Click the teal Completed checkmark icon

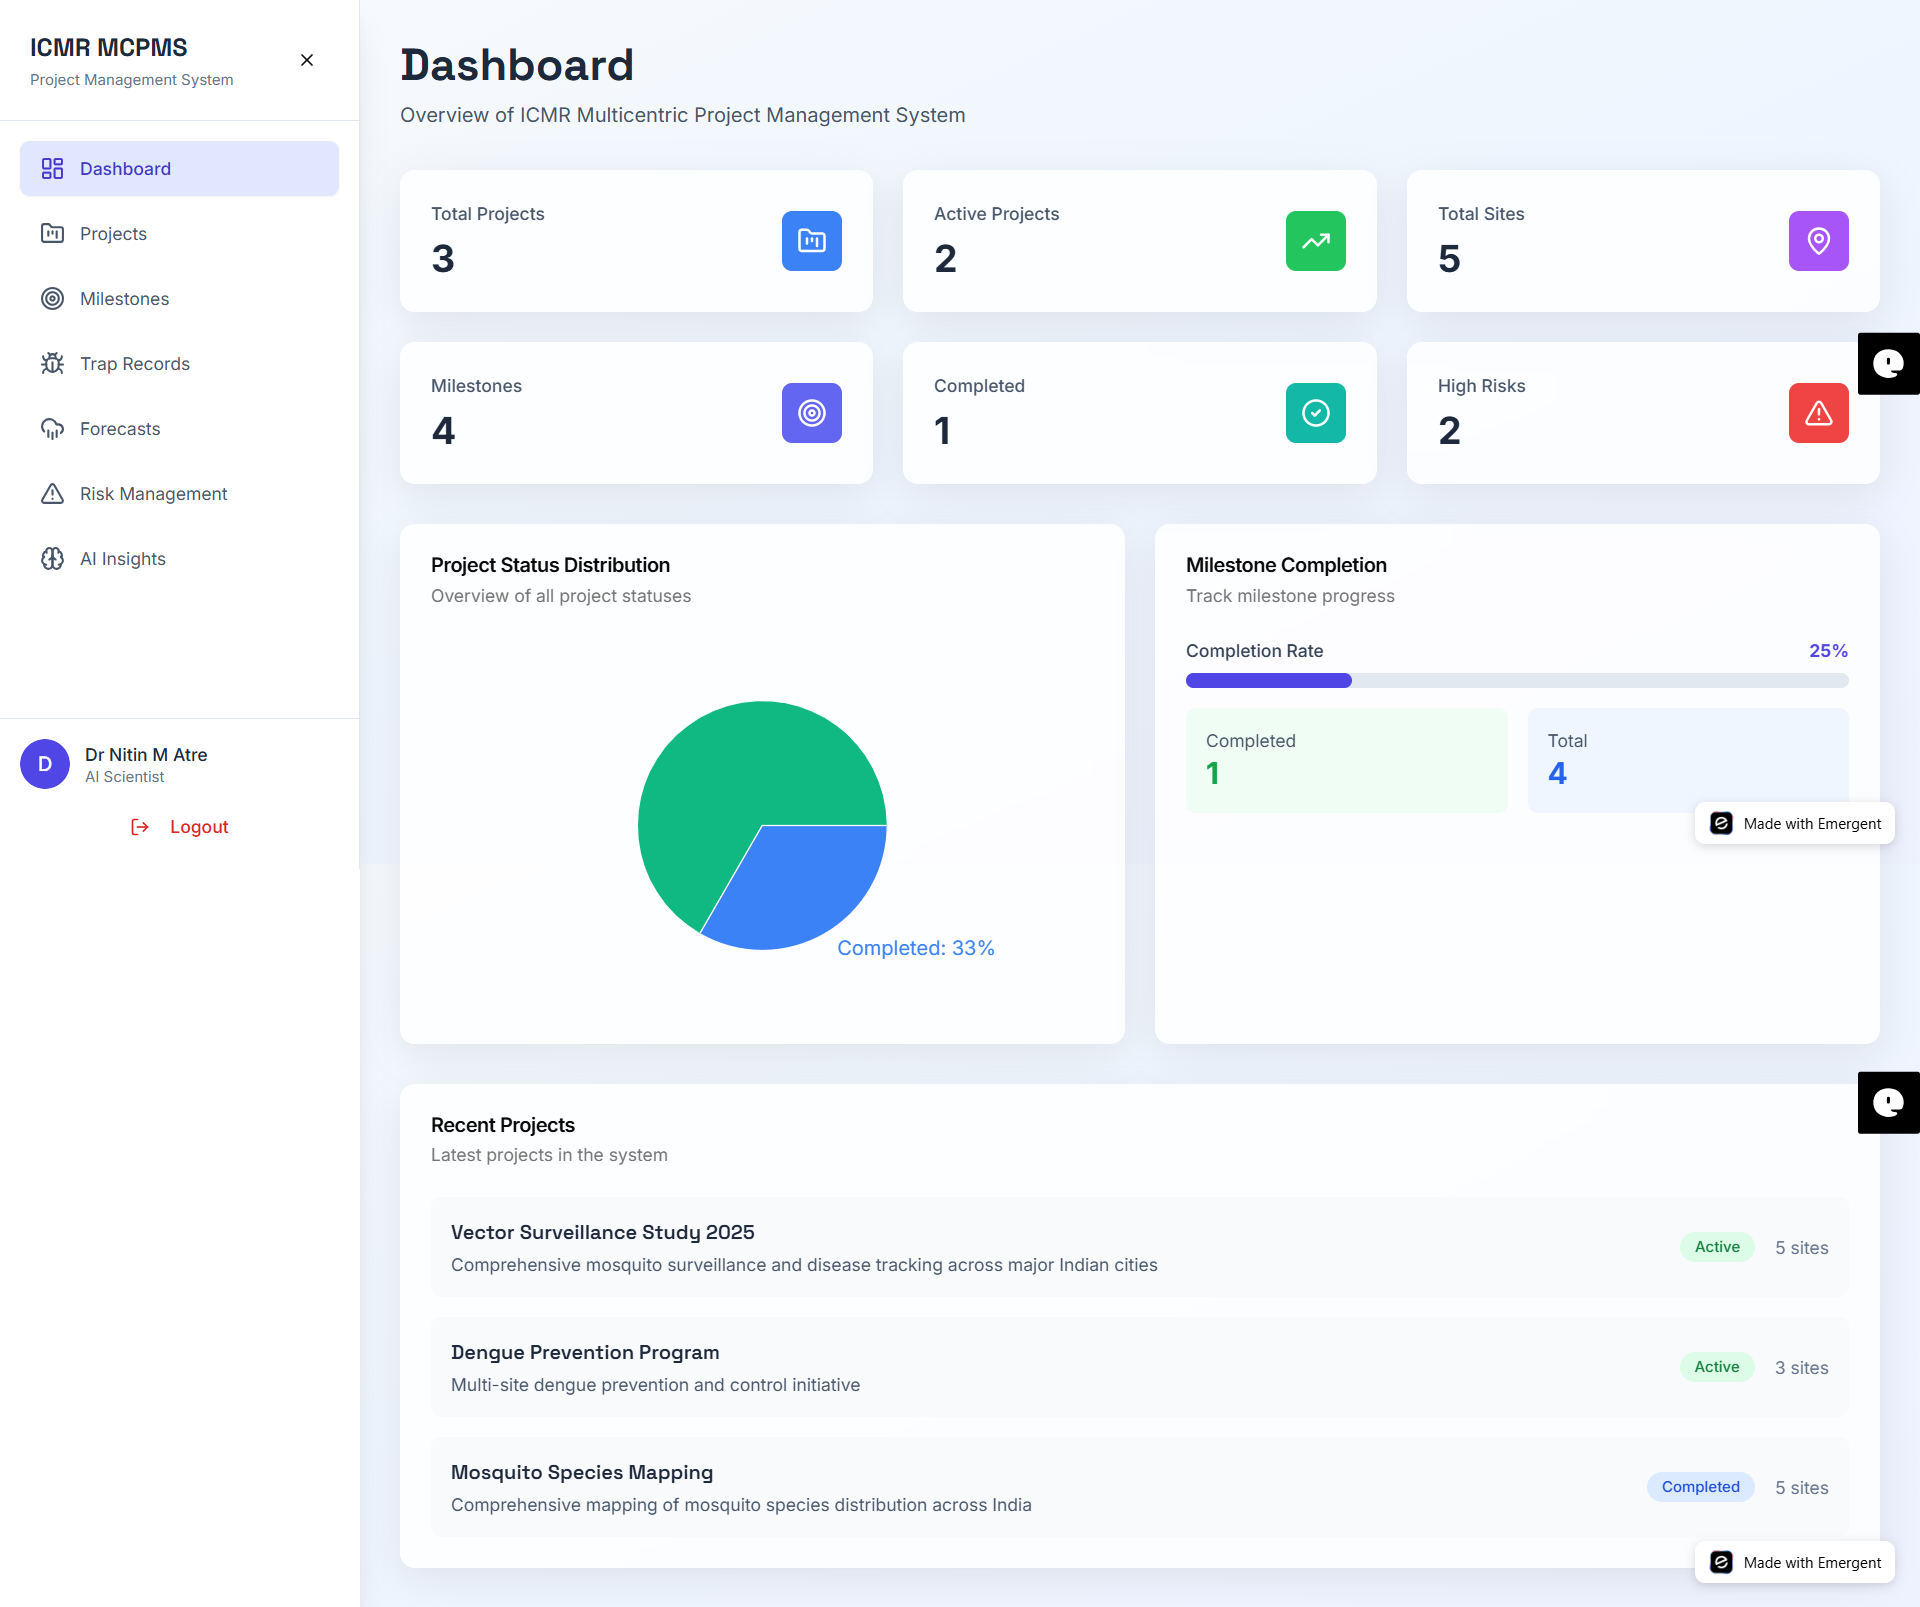tap(1315, 413)
